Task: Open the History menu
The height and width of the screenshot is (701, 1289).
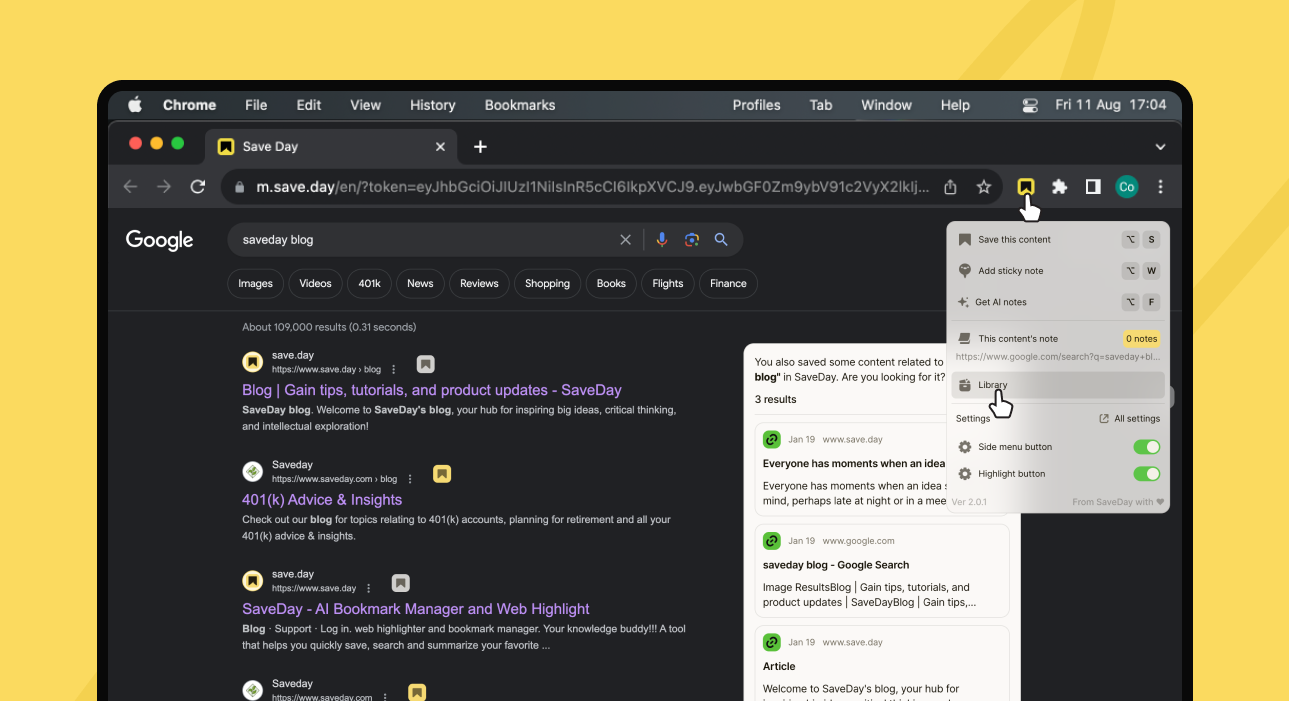Action: (432, 105)
